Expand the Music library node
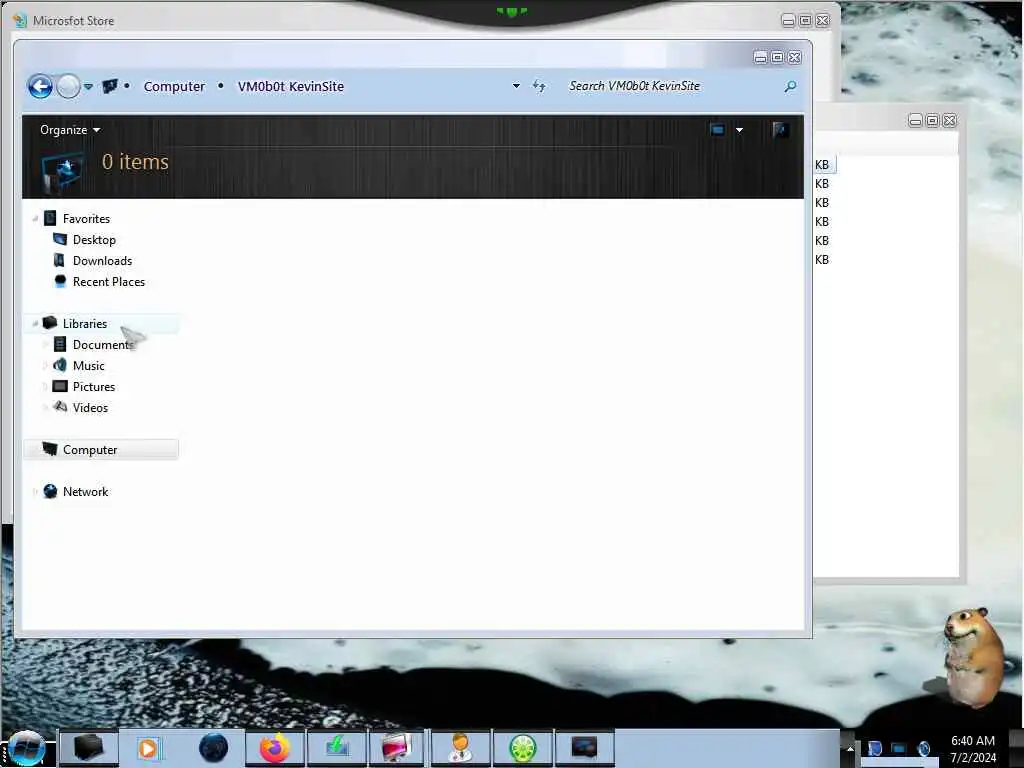1024x768 pixels. pos(44,365)
